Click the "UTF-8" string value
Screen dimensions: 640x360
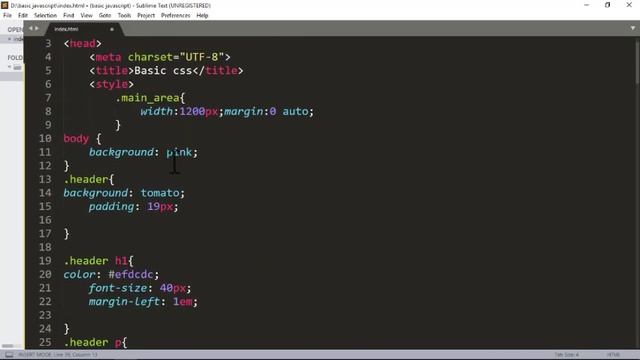pos(202,57)
